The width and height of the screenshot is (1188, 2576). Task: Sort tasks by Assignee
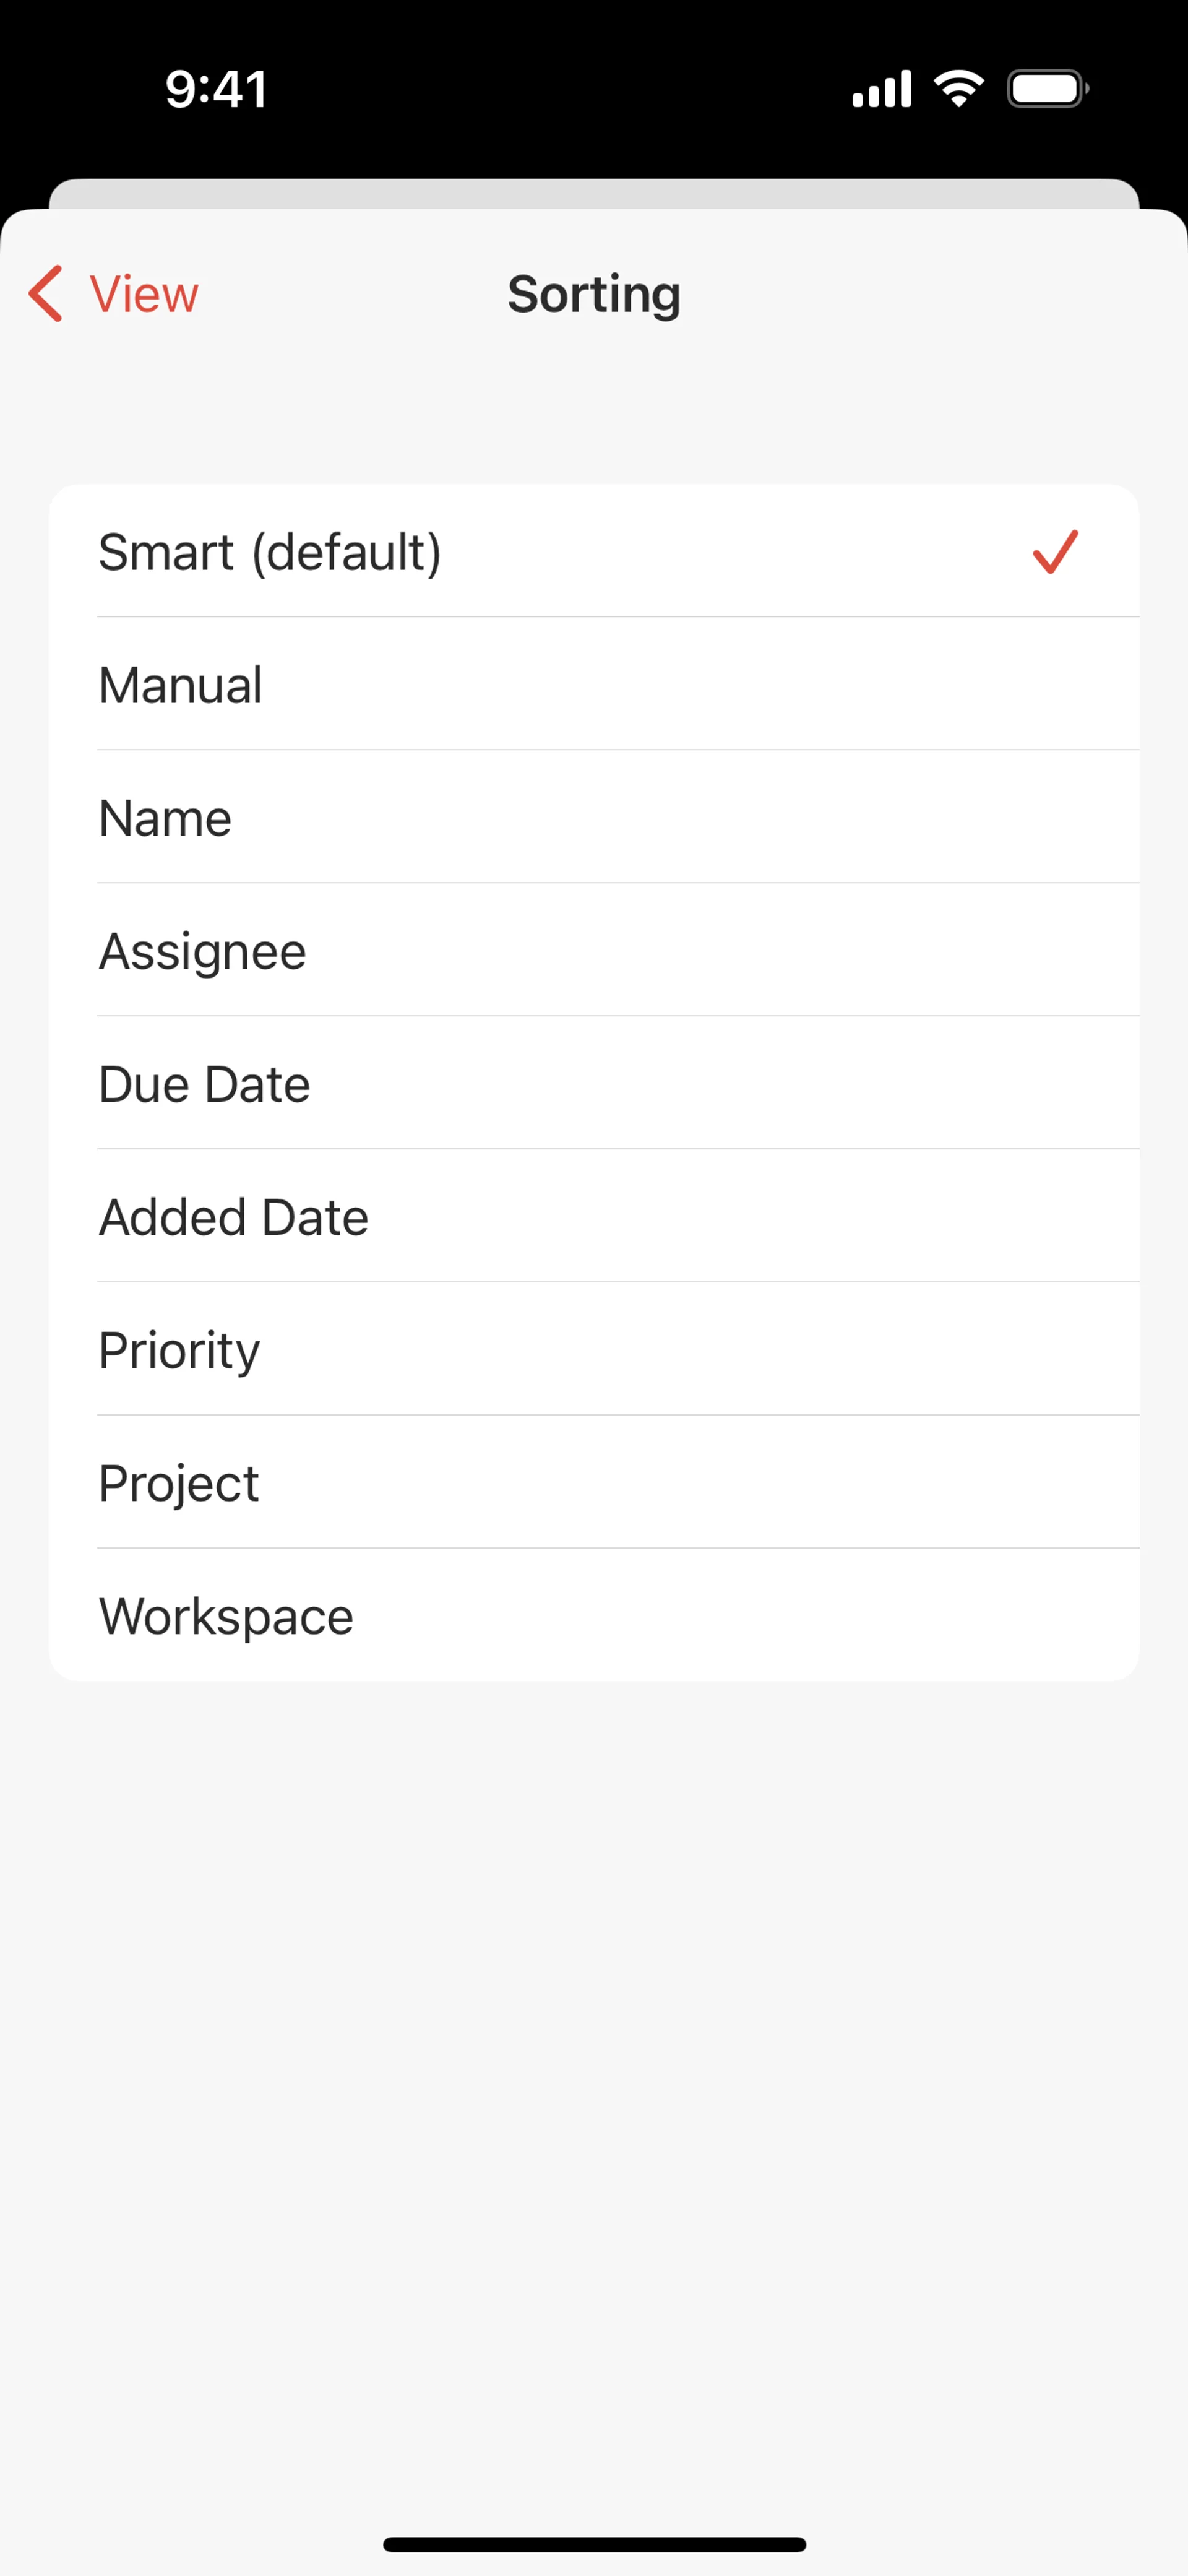pos(203,951)
